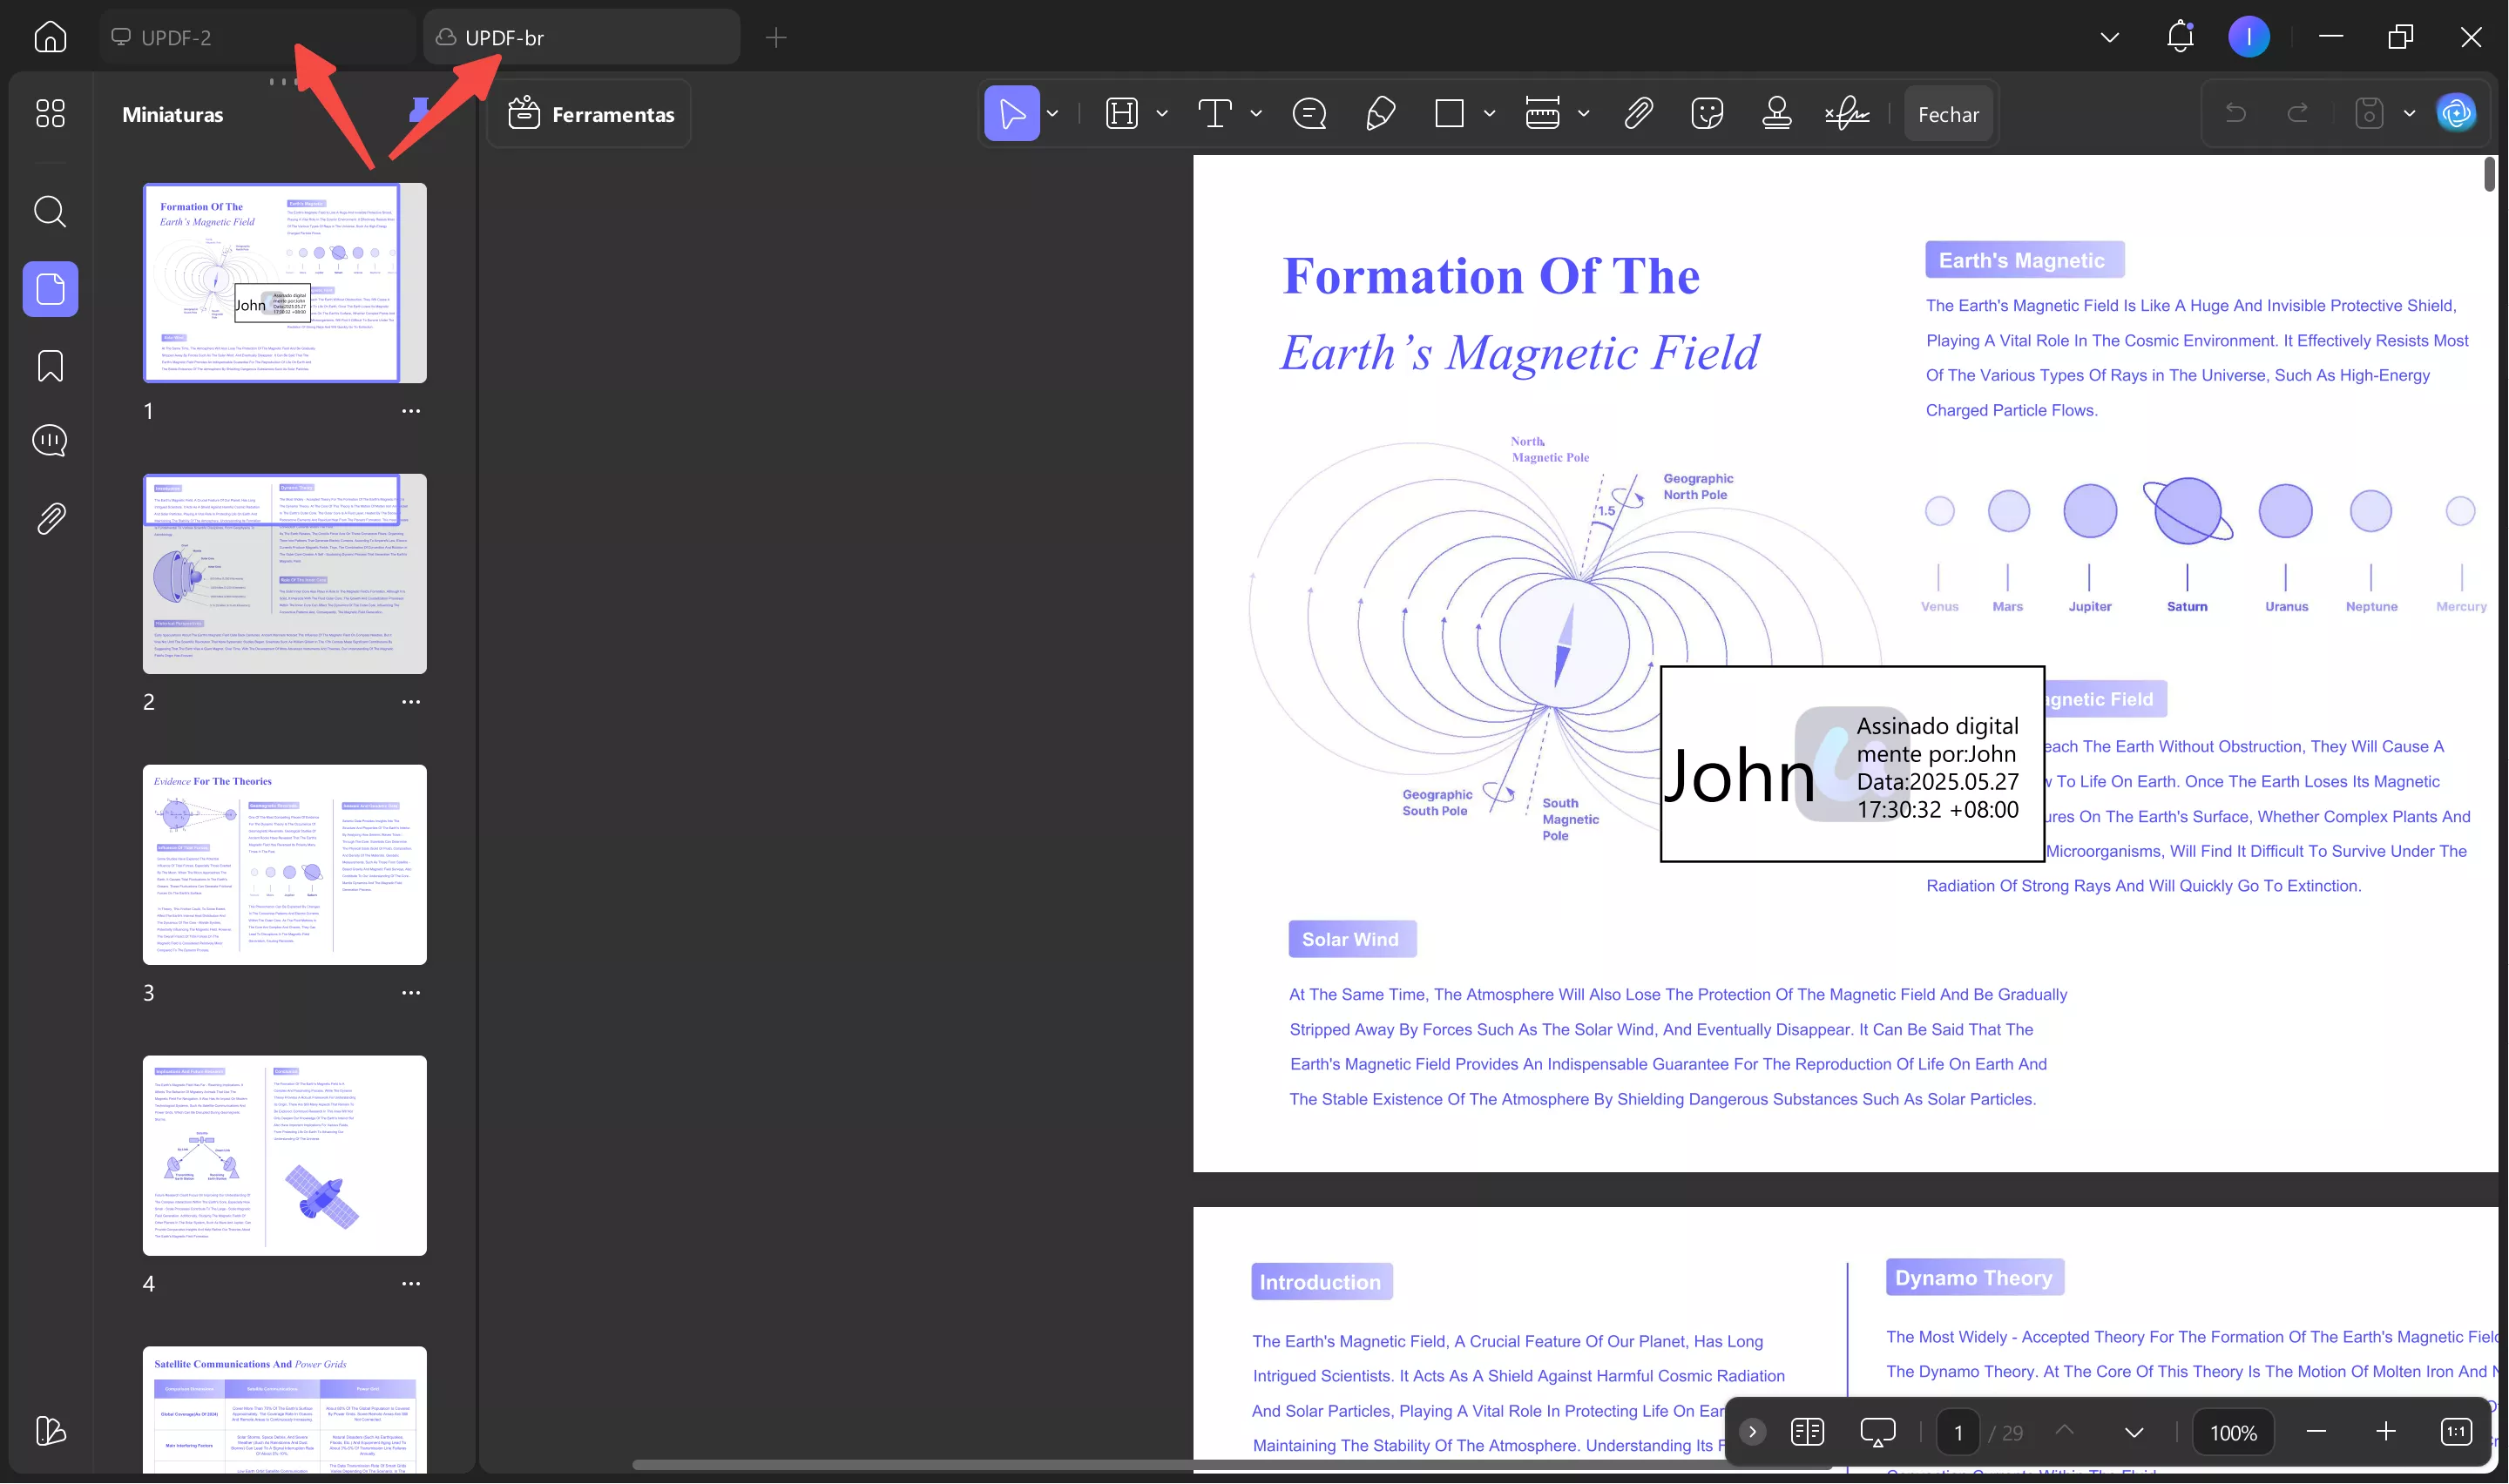Choose the pencil drawing tool
Image resolution: width=2509 pixels, height=1484 pixels.
coord(1380,114)
